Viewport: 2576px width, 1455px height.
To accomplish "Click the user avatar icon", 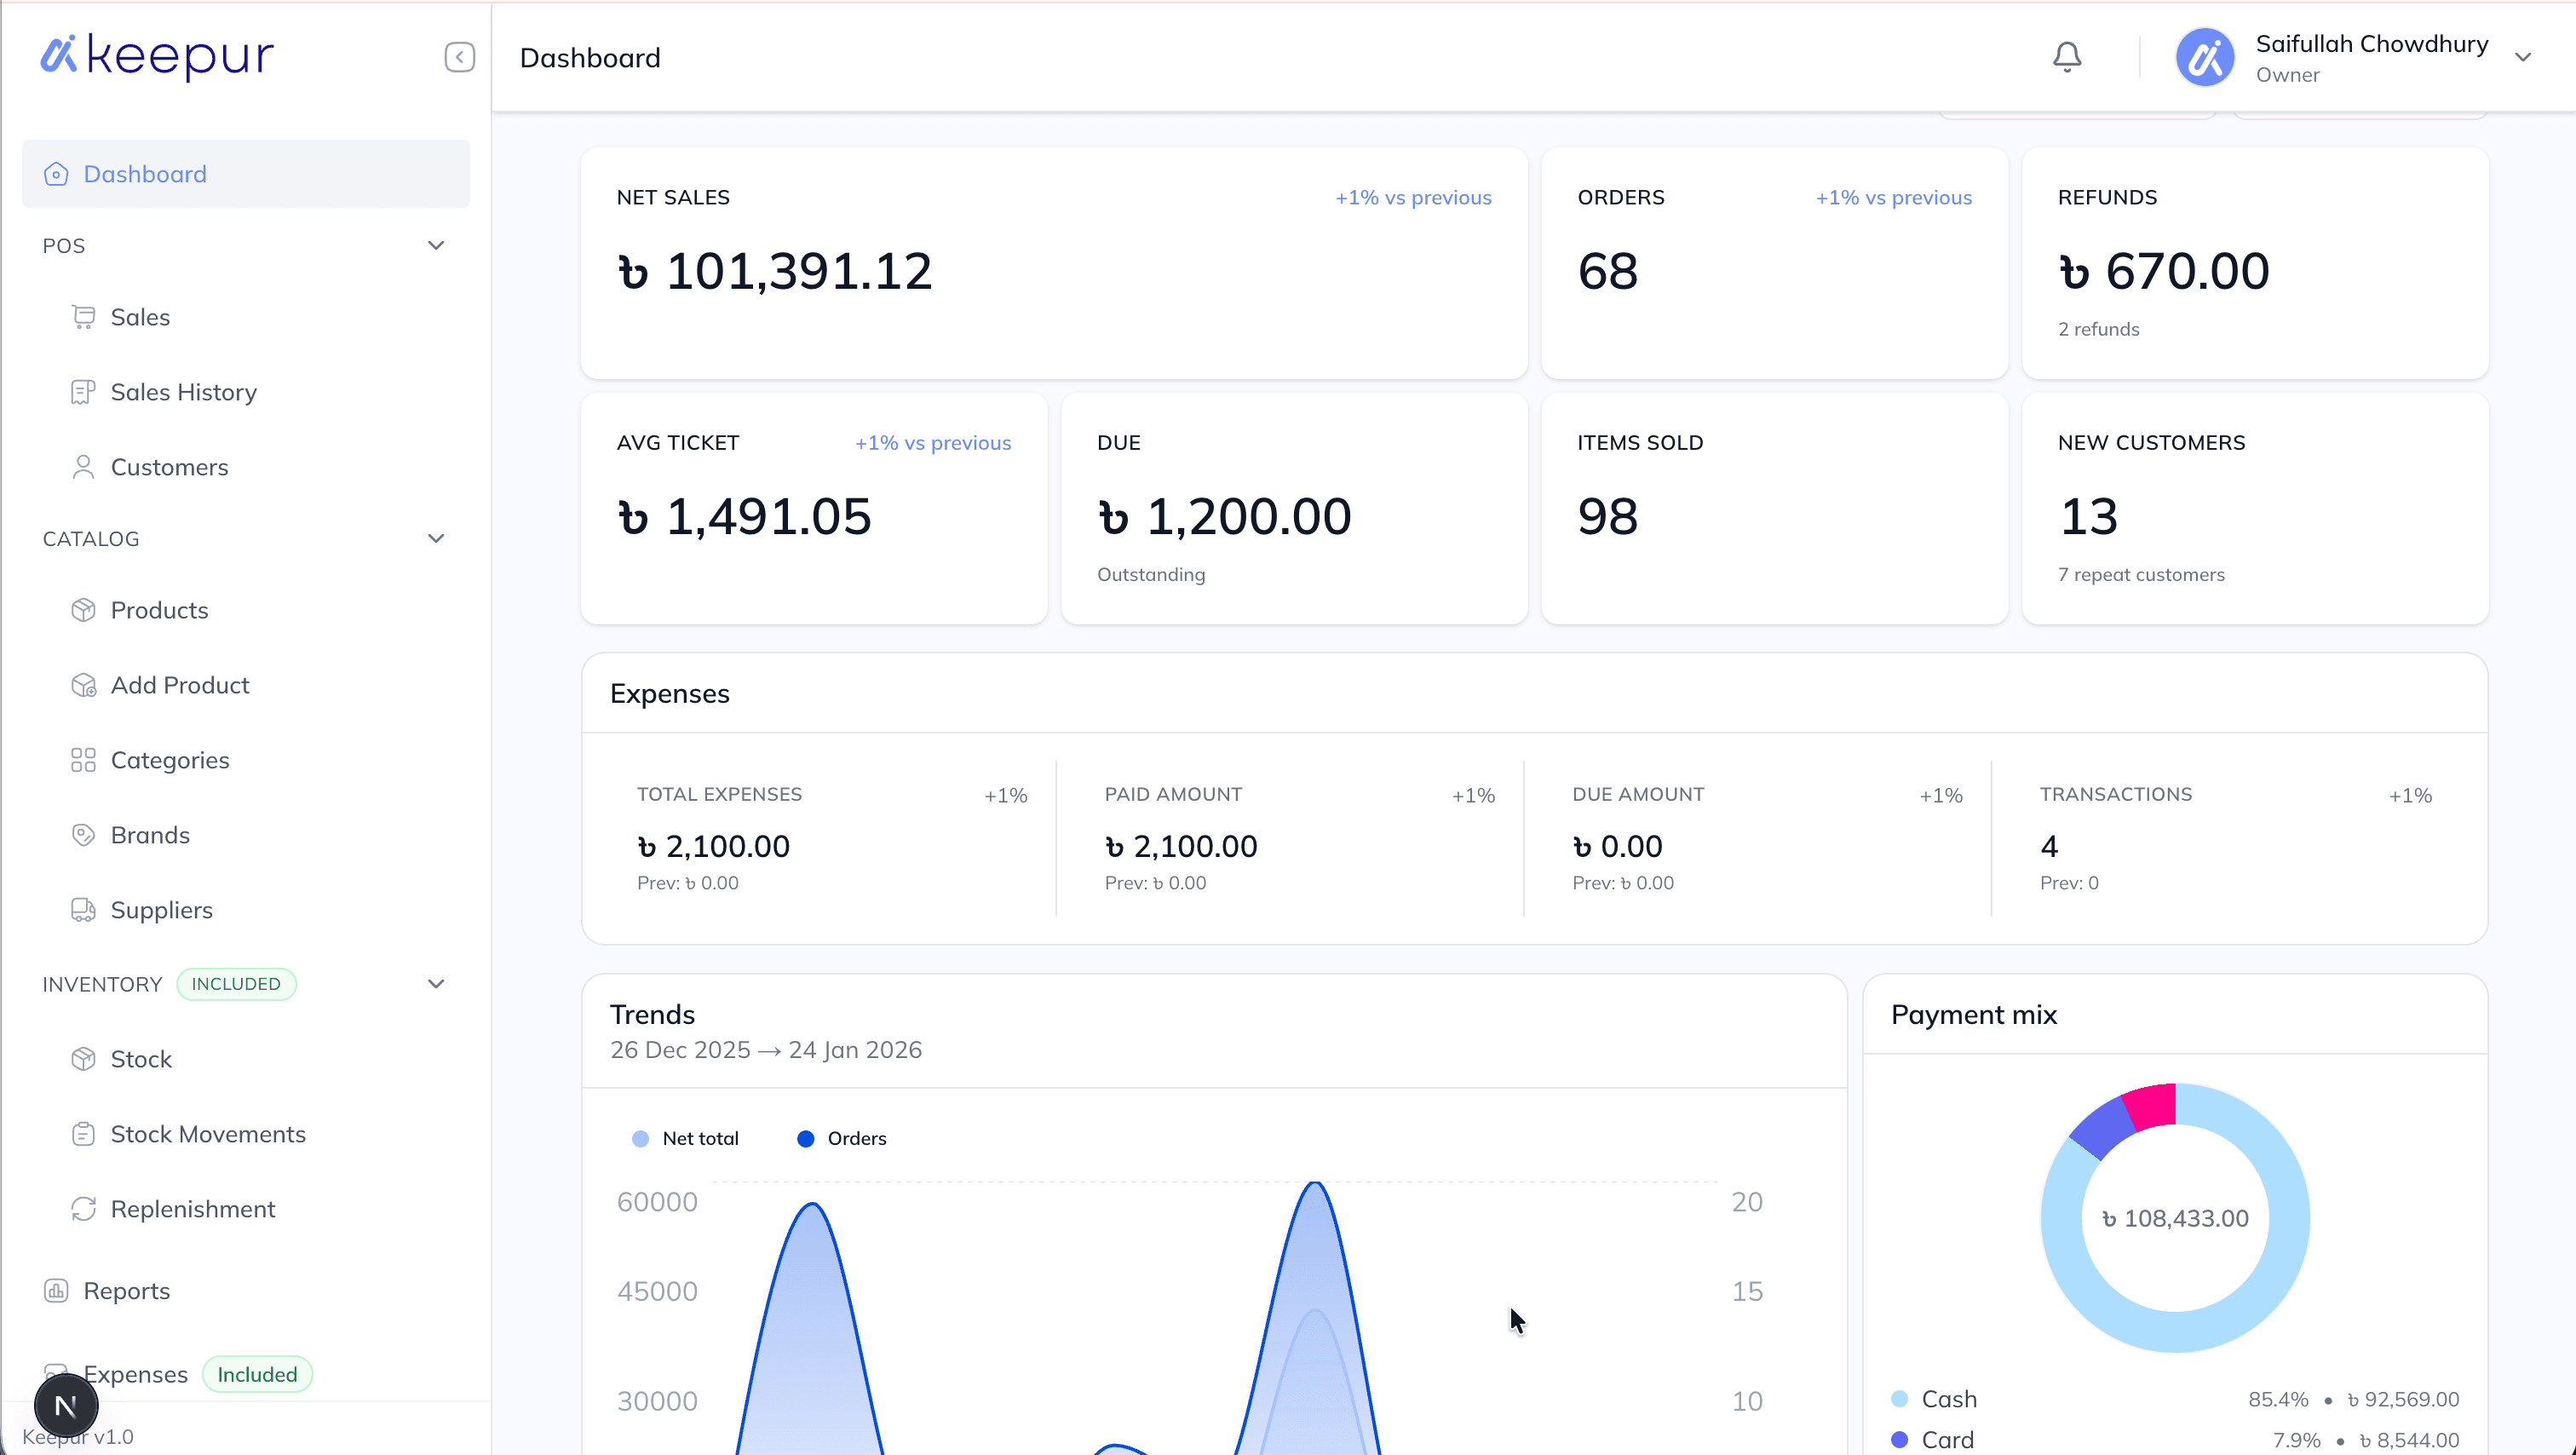I will (2204, 57).
